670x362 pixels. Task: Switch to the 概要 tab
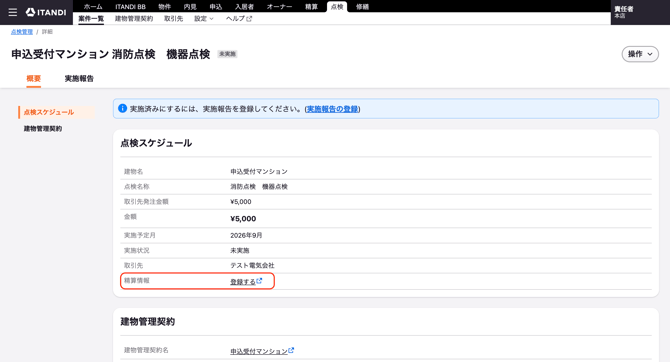pos(34,79)
